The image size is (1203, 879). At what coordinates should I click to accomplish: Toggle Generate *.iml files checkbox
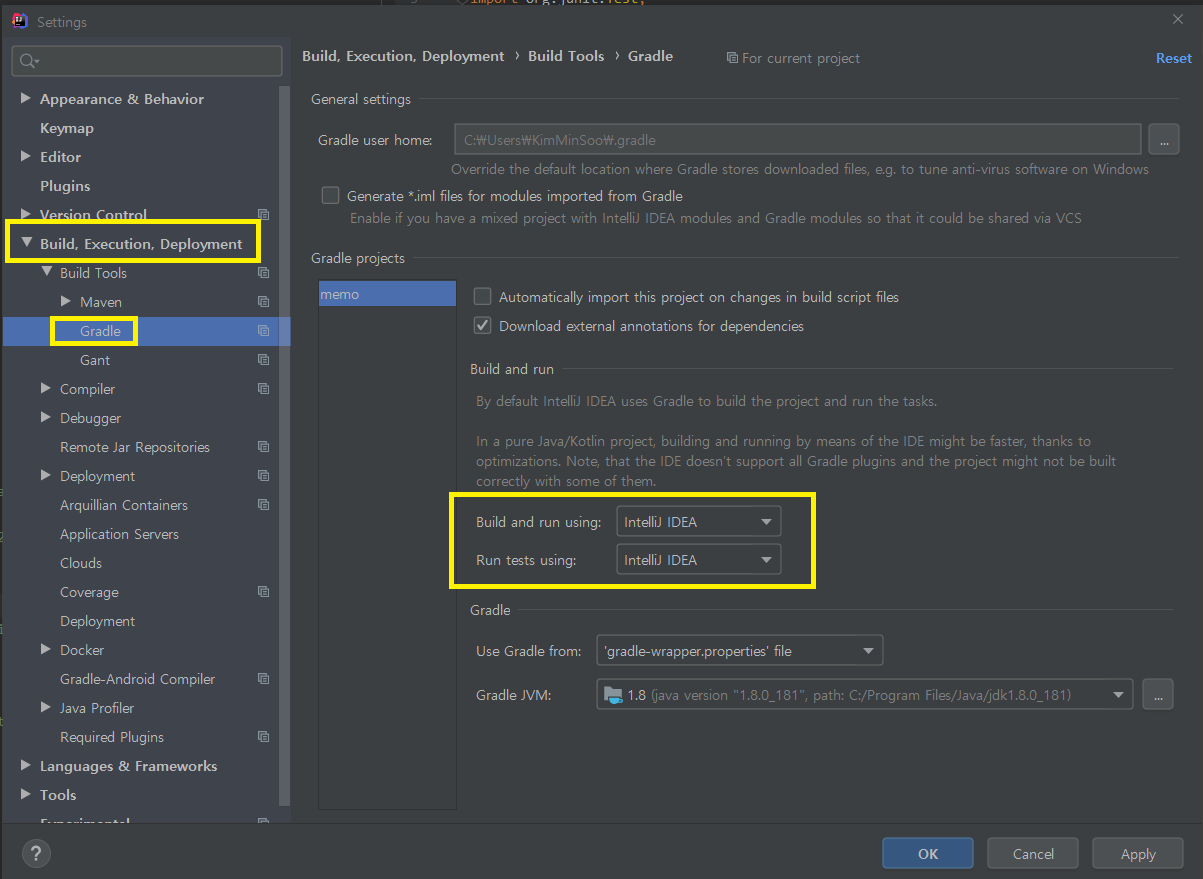330,196
